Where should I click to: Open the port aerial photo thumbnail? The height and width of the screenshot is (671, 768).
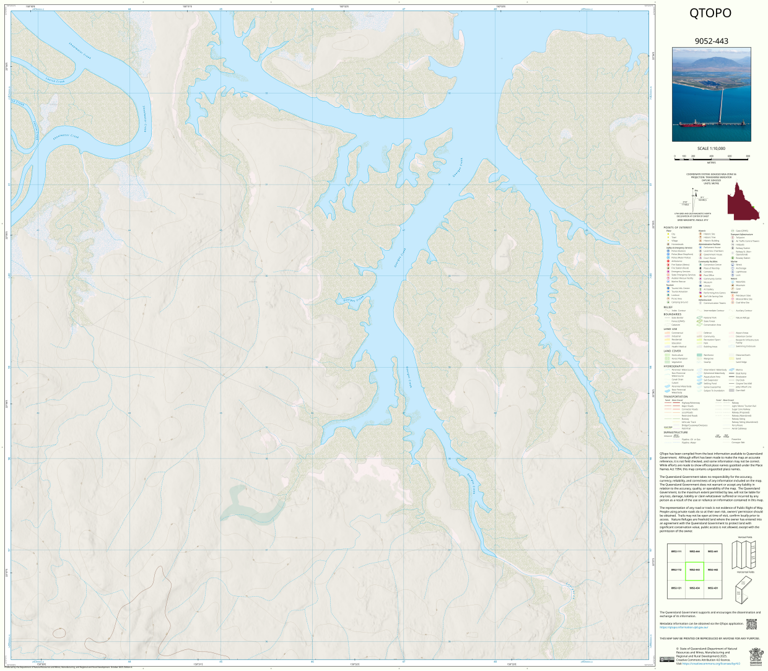click(x=711, y=95)
